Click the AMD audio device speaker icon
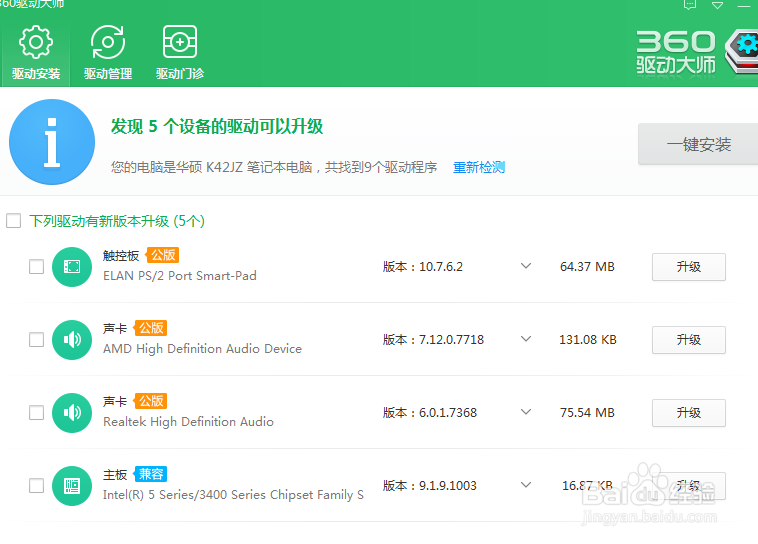 pos(72,340)
